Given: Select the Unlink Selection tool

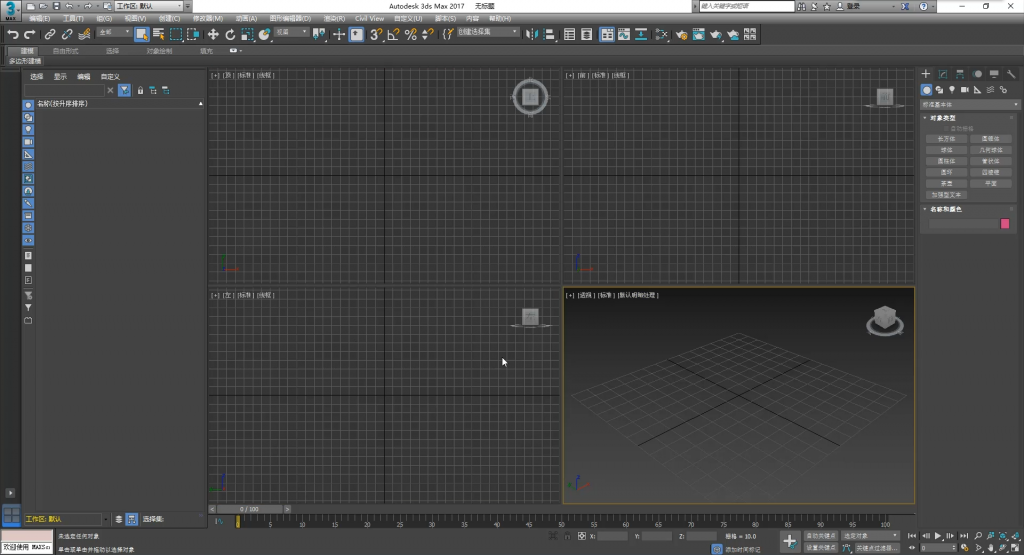Looking at the screenshot, I should (67, 35).
